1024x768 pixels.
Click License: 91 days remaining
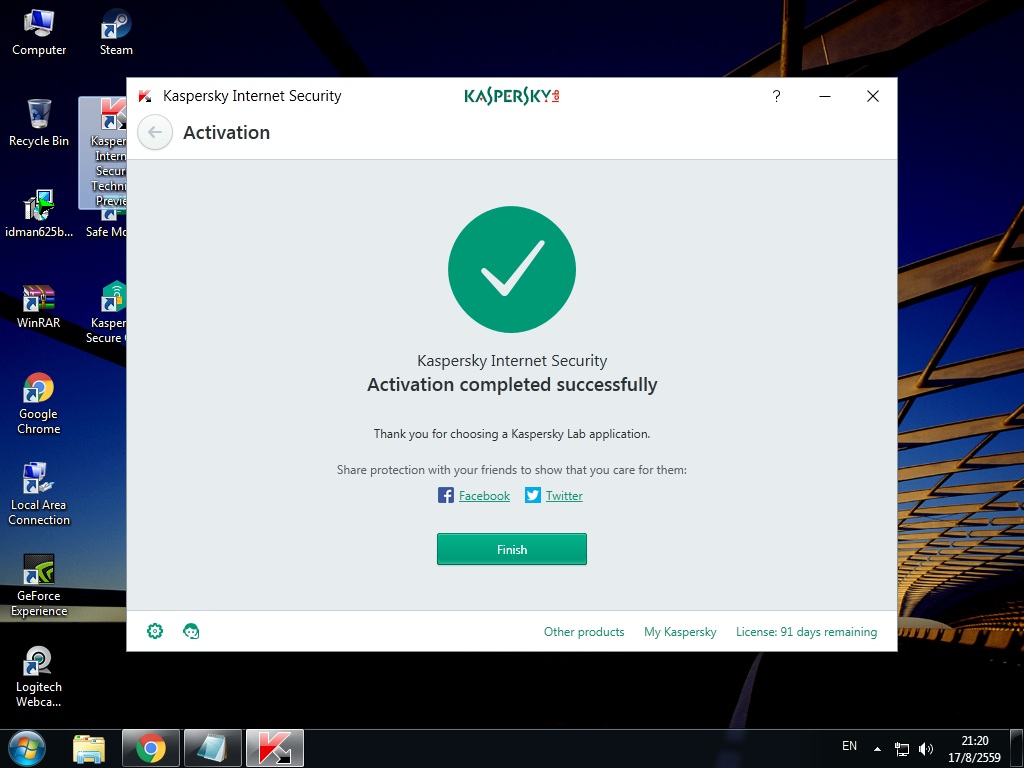click(806, 632)
